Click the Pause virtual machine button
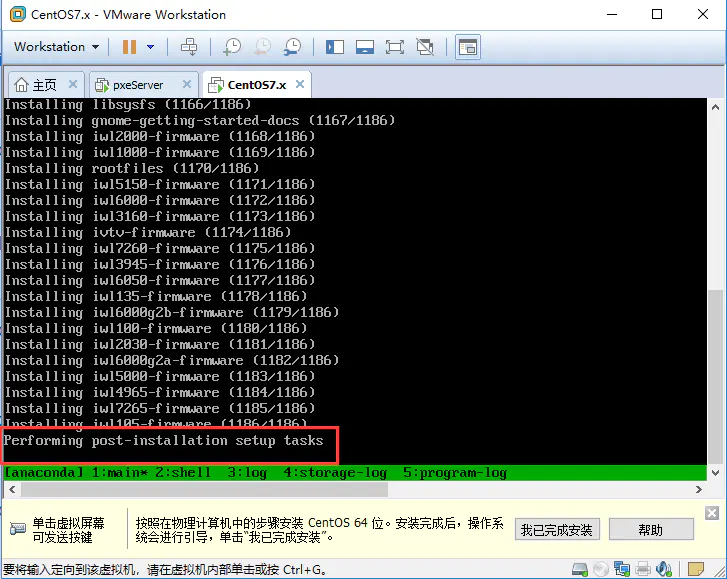 [129, 47]
